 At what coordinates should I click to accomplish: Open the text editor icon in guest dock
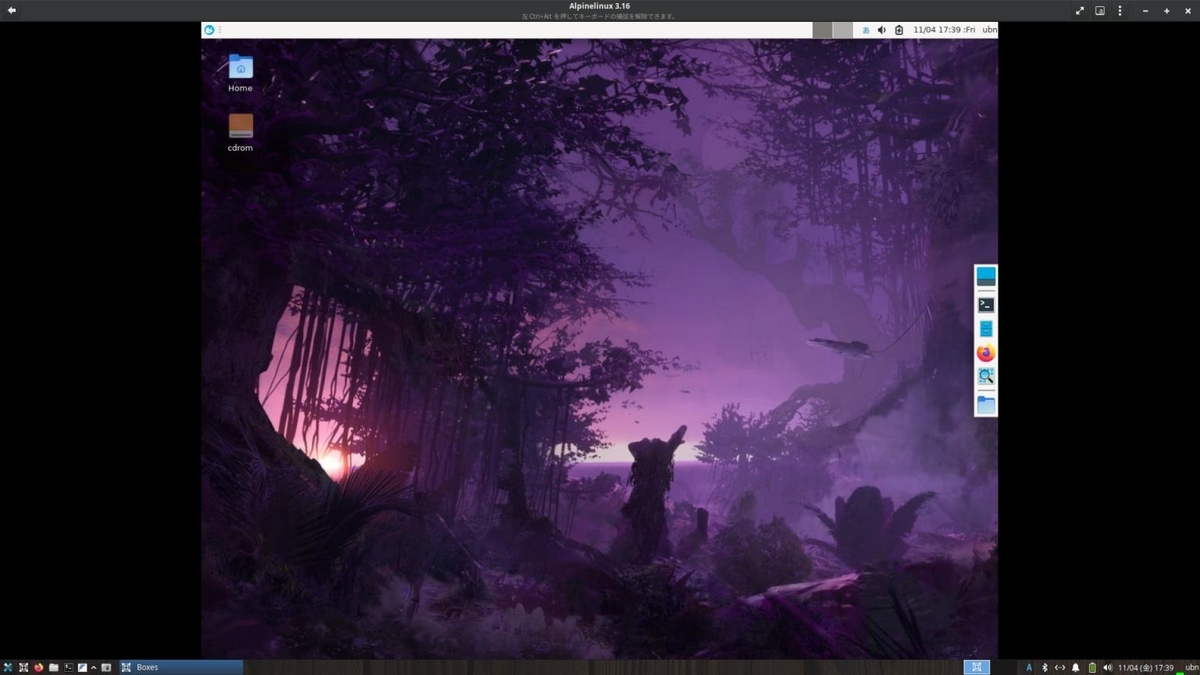pyautogui.click(x=986, y=329)
